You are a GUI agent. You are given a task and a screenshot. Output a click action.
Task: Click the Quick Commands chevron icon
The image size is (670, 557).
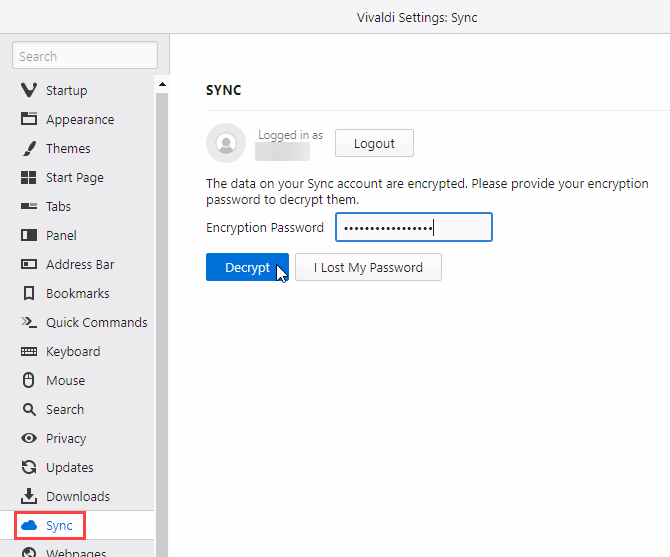[x=29, y=322]
